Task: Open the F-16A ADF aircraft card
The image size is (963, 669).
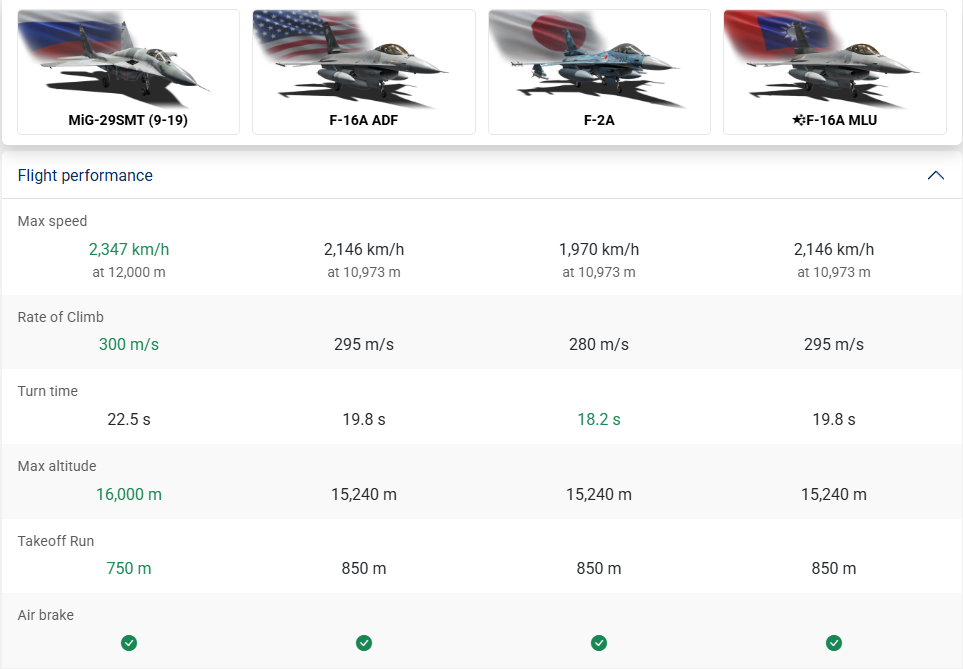Action: tap(364, 72)
